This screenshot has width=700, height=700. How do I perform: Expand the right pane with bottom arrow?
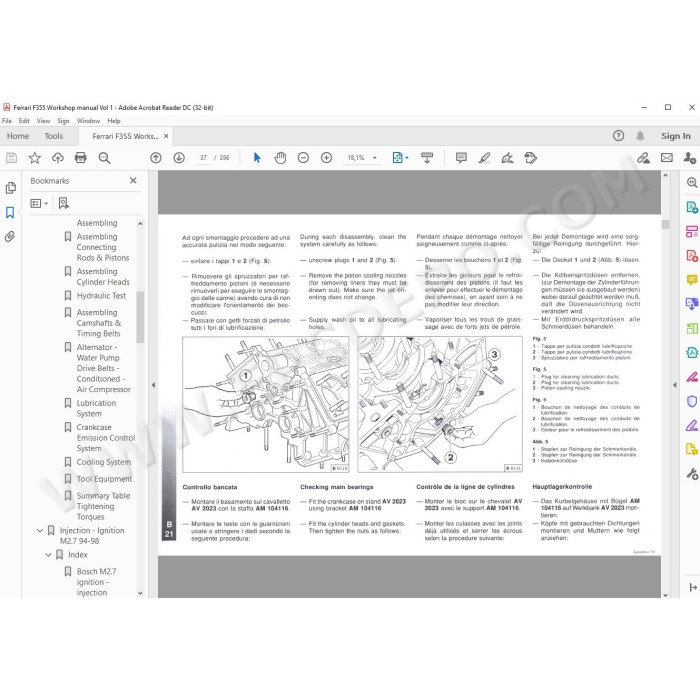coord(692,588)
